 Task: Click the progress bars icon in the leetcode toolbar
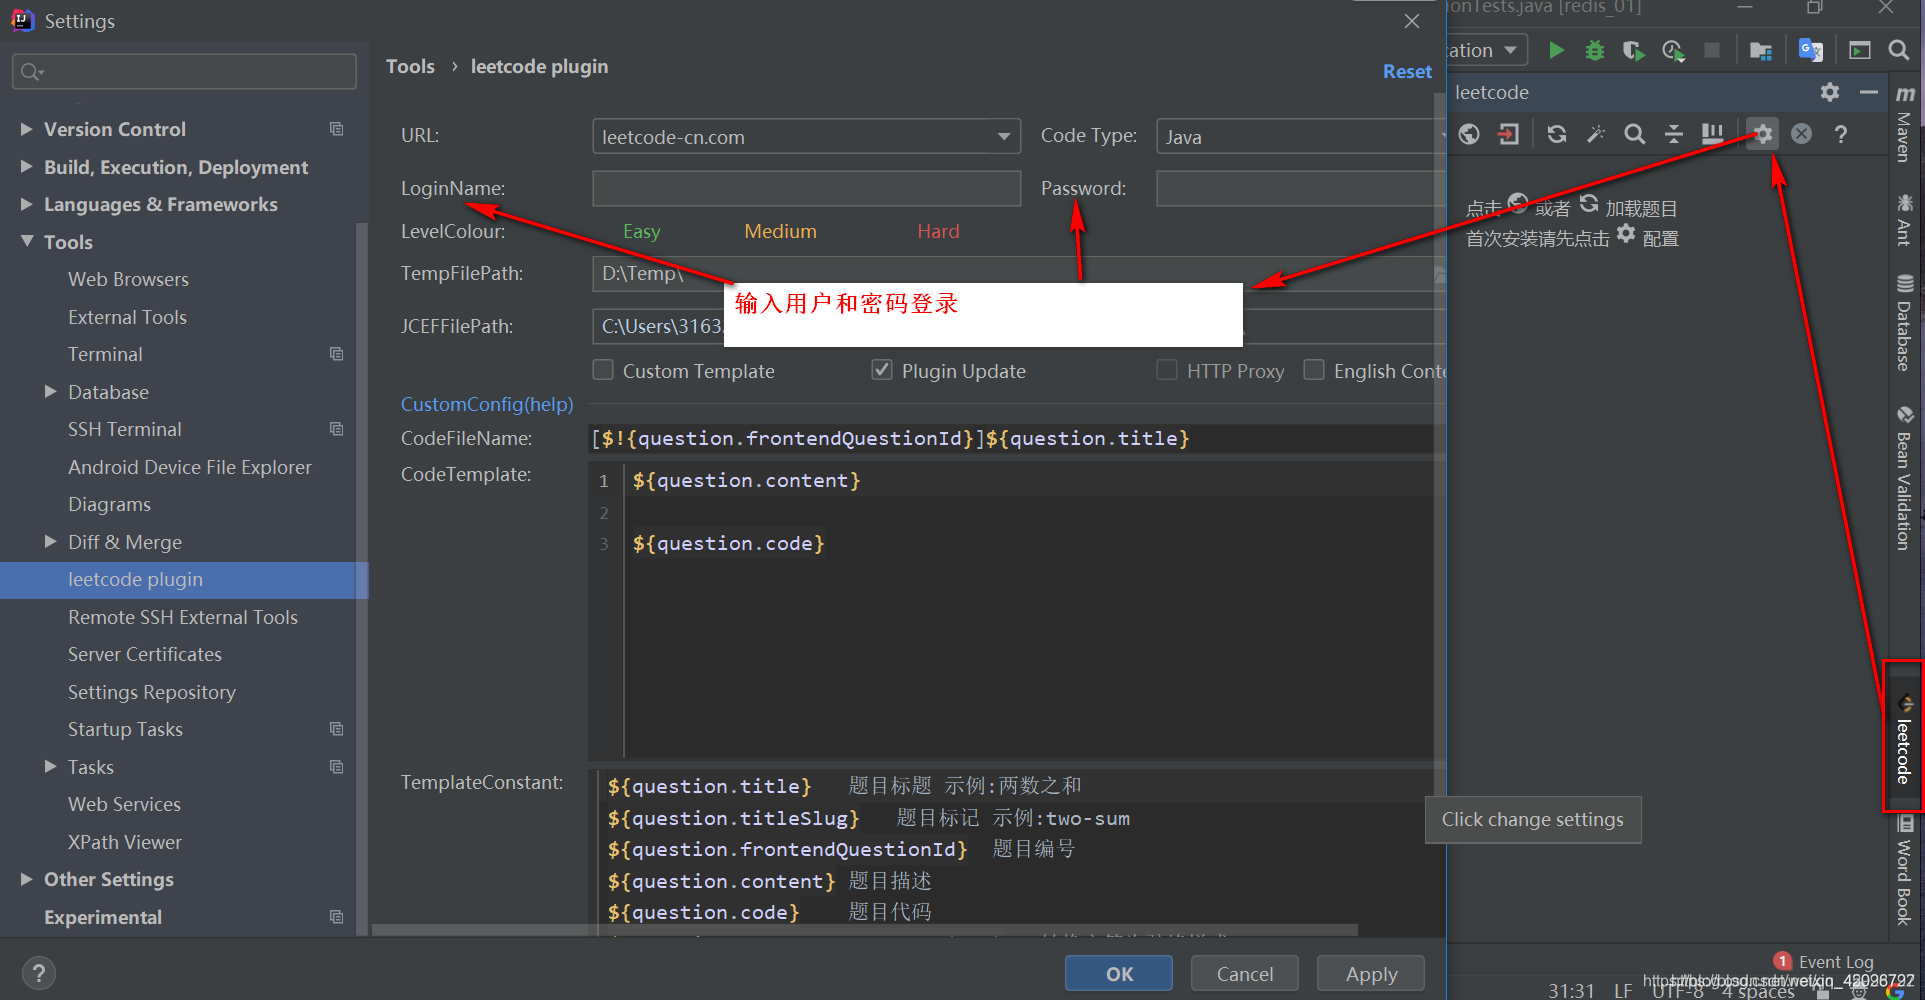(1713, 134)
